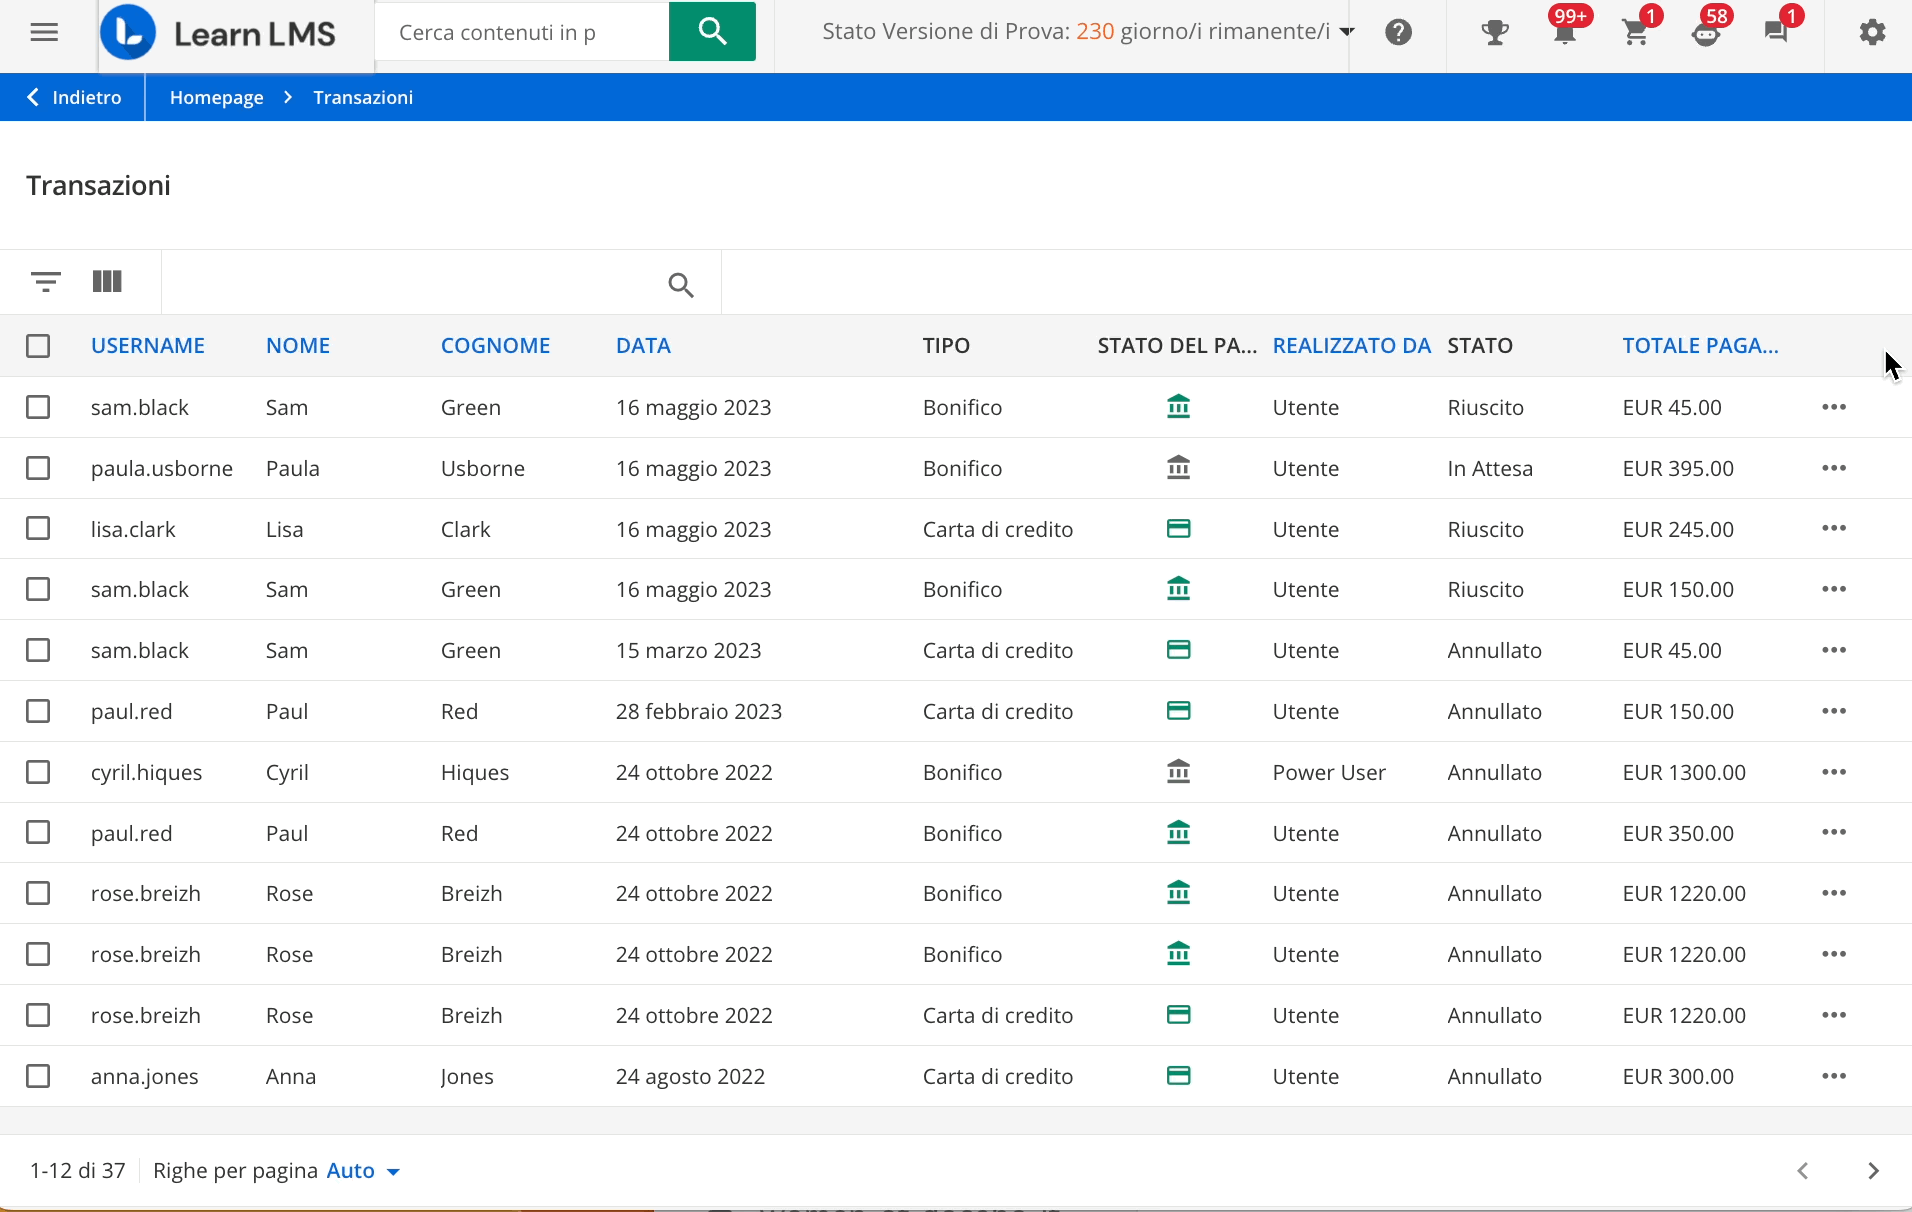Click '15 marzo 2023' date cell
Image resolution: width=1912 pixels, height=1212 pixels.
[x=689, y=650]
